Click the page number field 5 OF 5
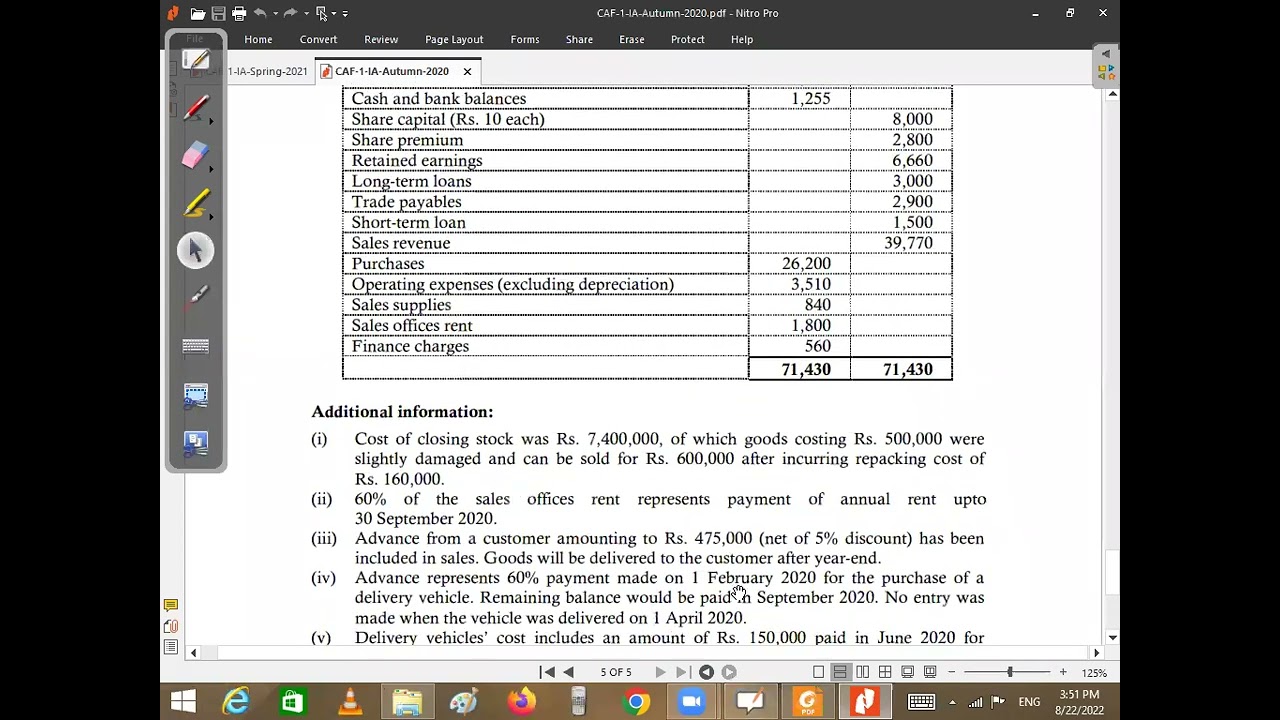The width and height of the screenshot is (1280, 720). coord(616,672)
